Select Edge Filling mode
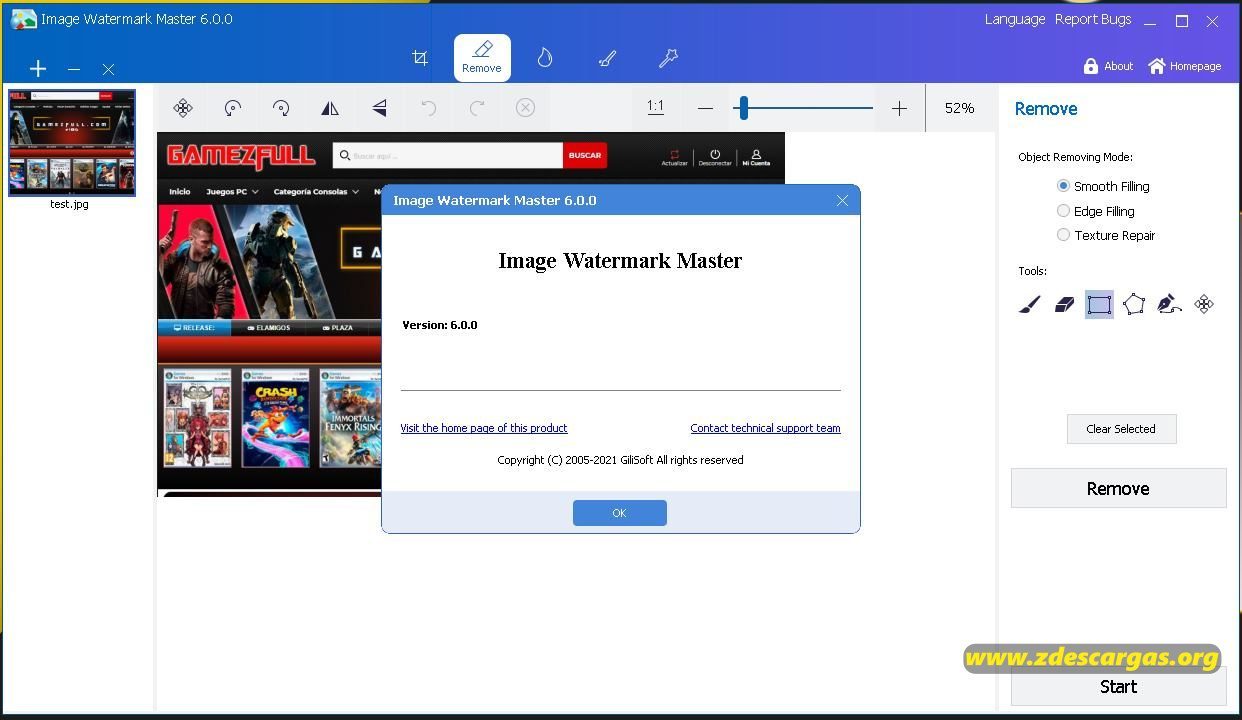This screenshot has height=720, width=1242. (1096, 211)
